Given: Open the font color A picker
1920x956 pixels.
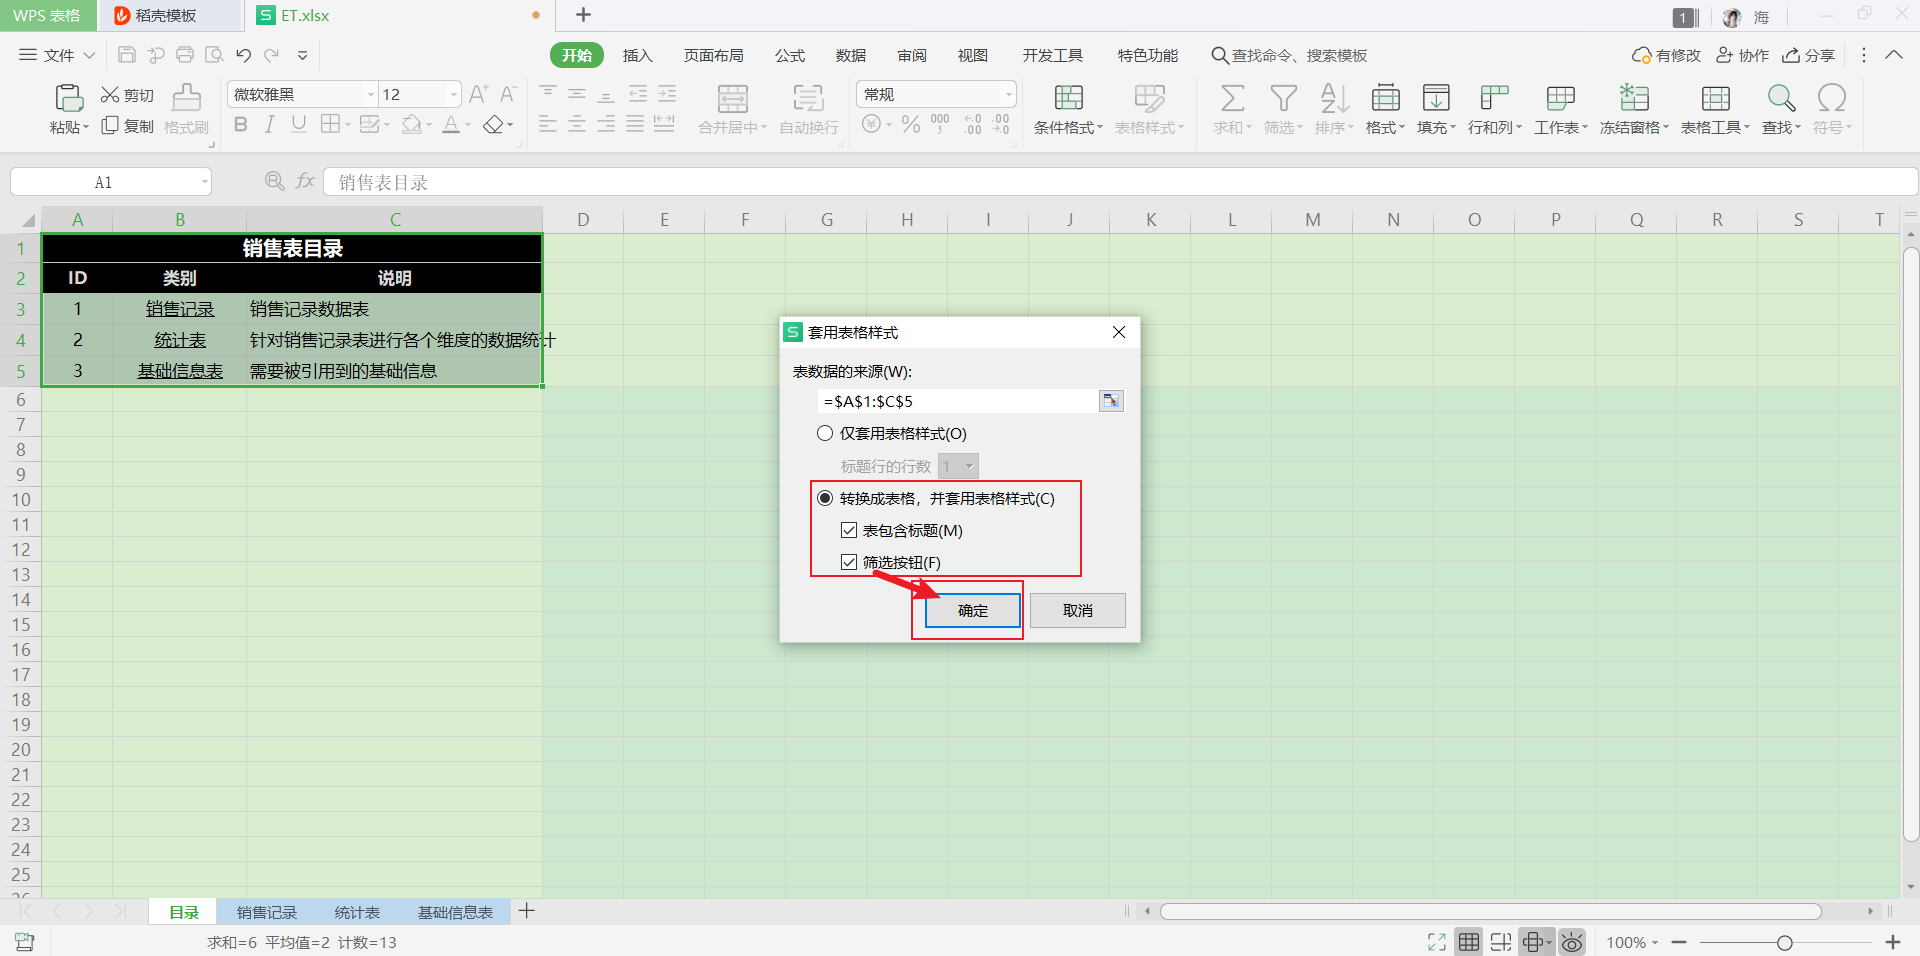Looking at the screenshot, I should coord(451,124).
